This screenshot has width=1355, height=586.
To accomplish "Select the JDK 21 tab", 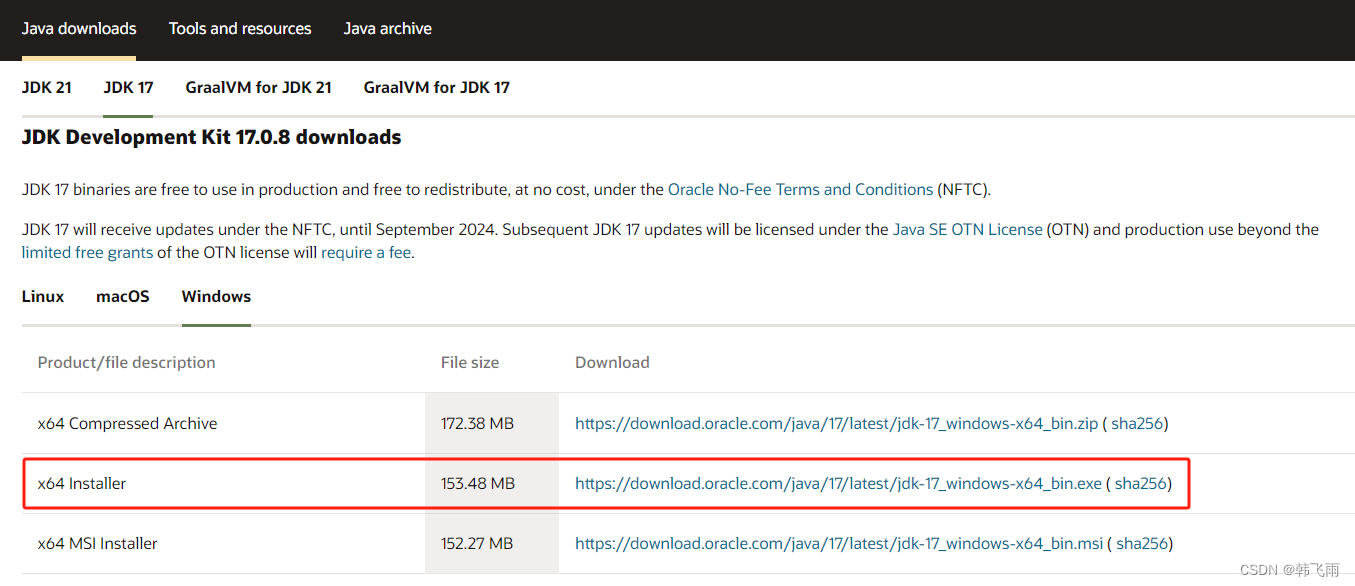I will coord(47,88).
